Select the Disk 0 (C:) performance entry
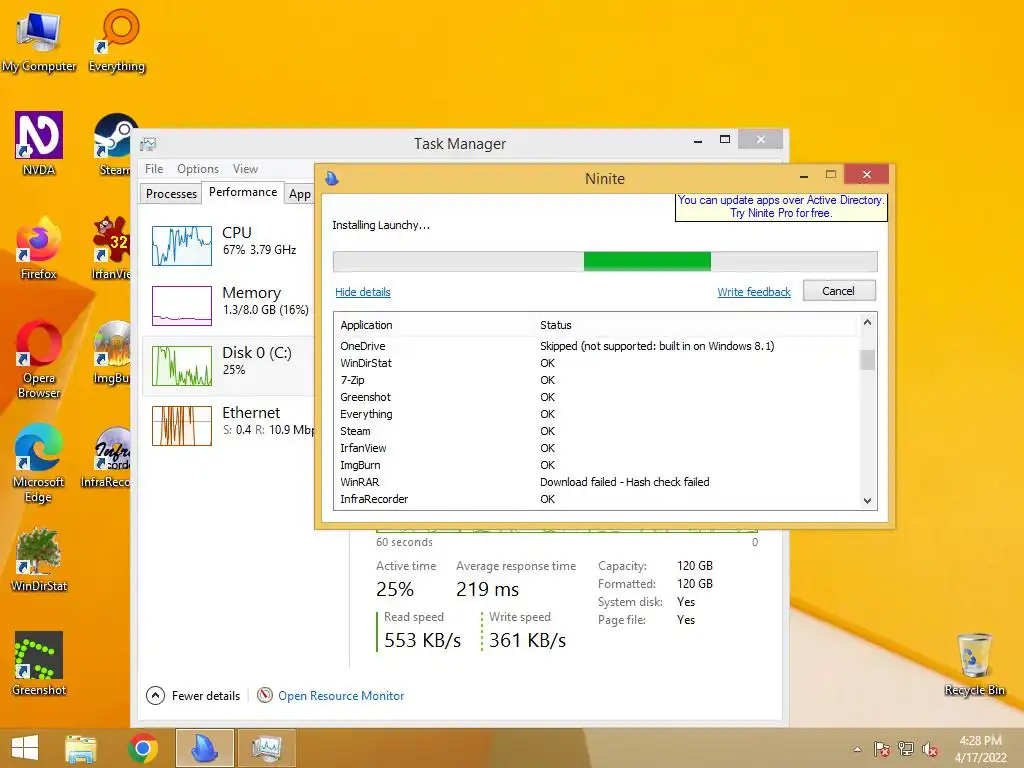Image resolution: width=1024 pixels, height=768 pixels. [229, 366]
